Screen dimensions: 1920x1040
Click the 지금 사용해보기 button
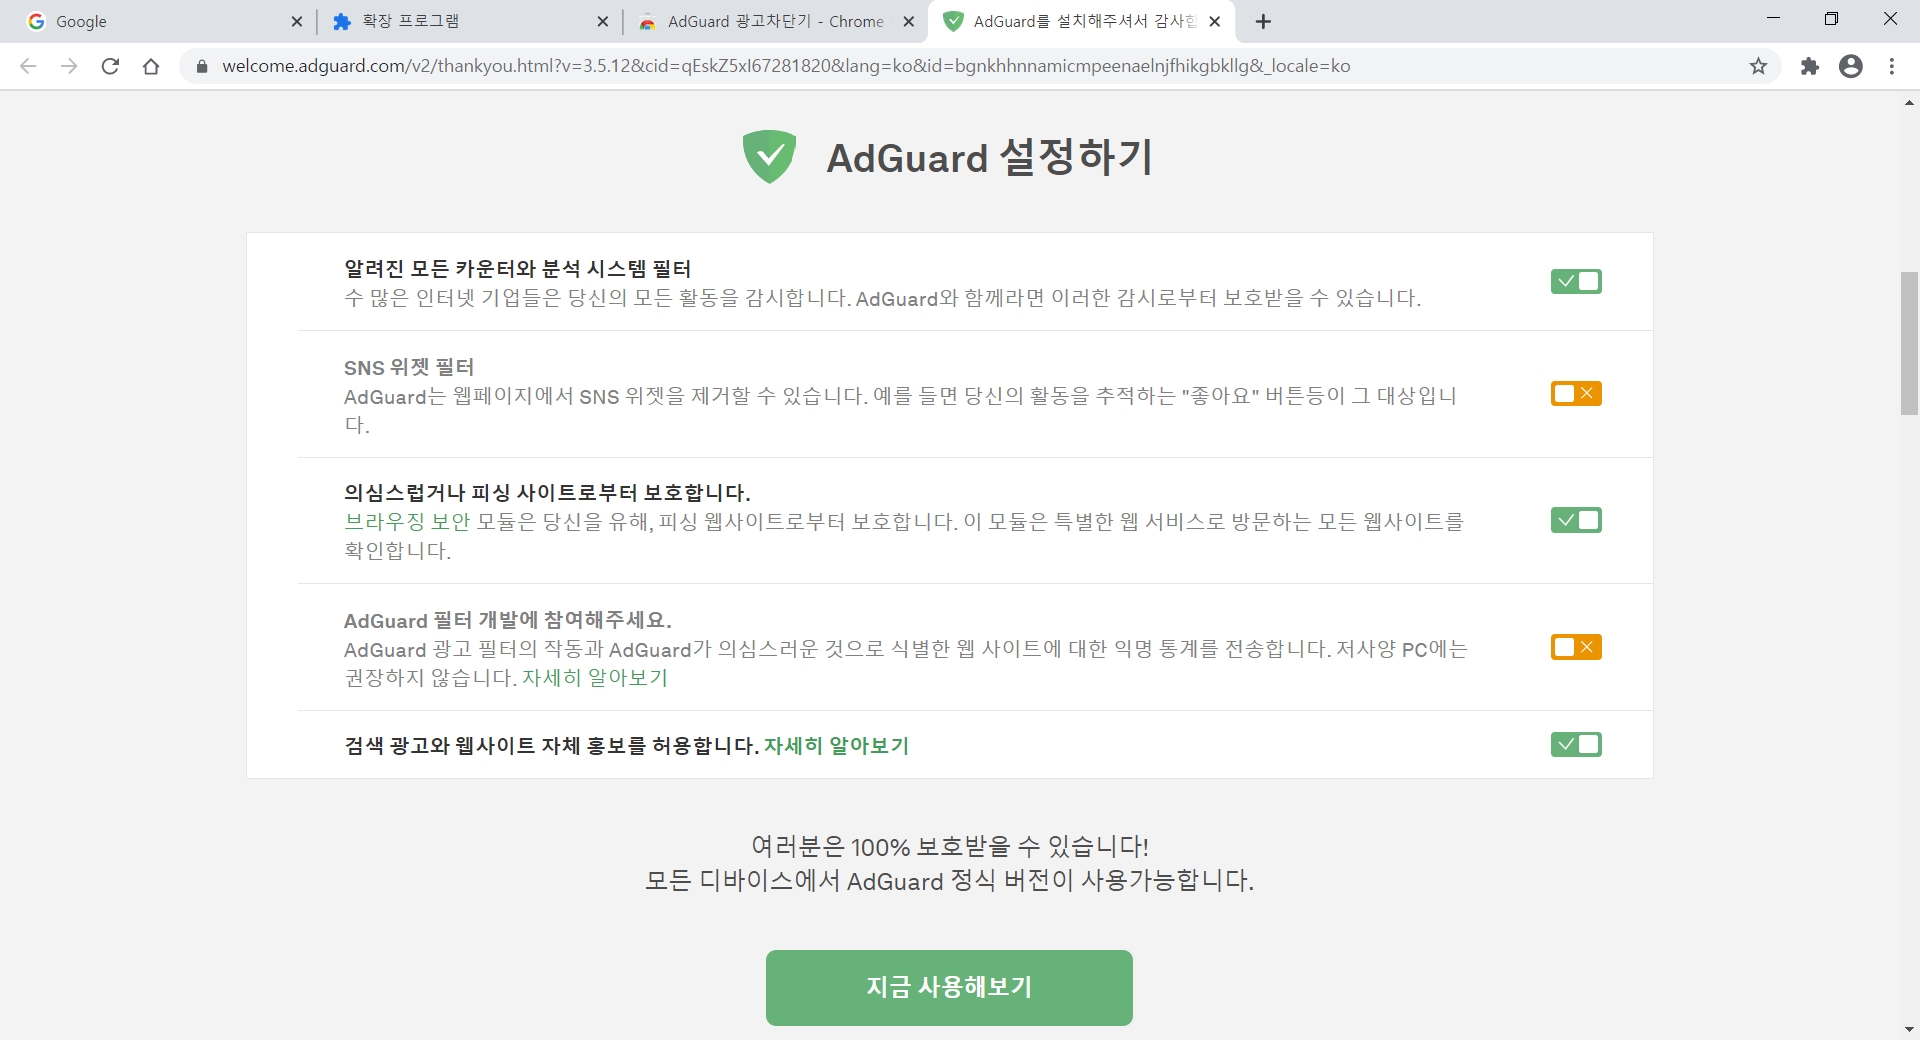[x=949, y=988]
